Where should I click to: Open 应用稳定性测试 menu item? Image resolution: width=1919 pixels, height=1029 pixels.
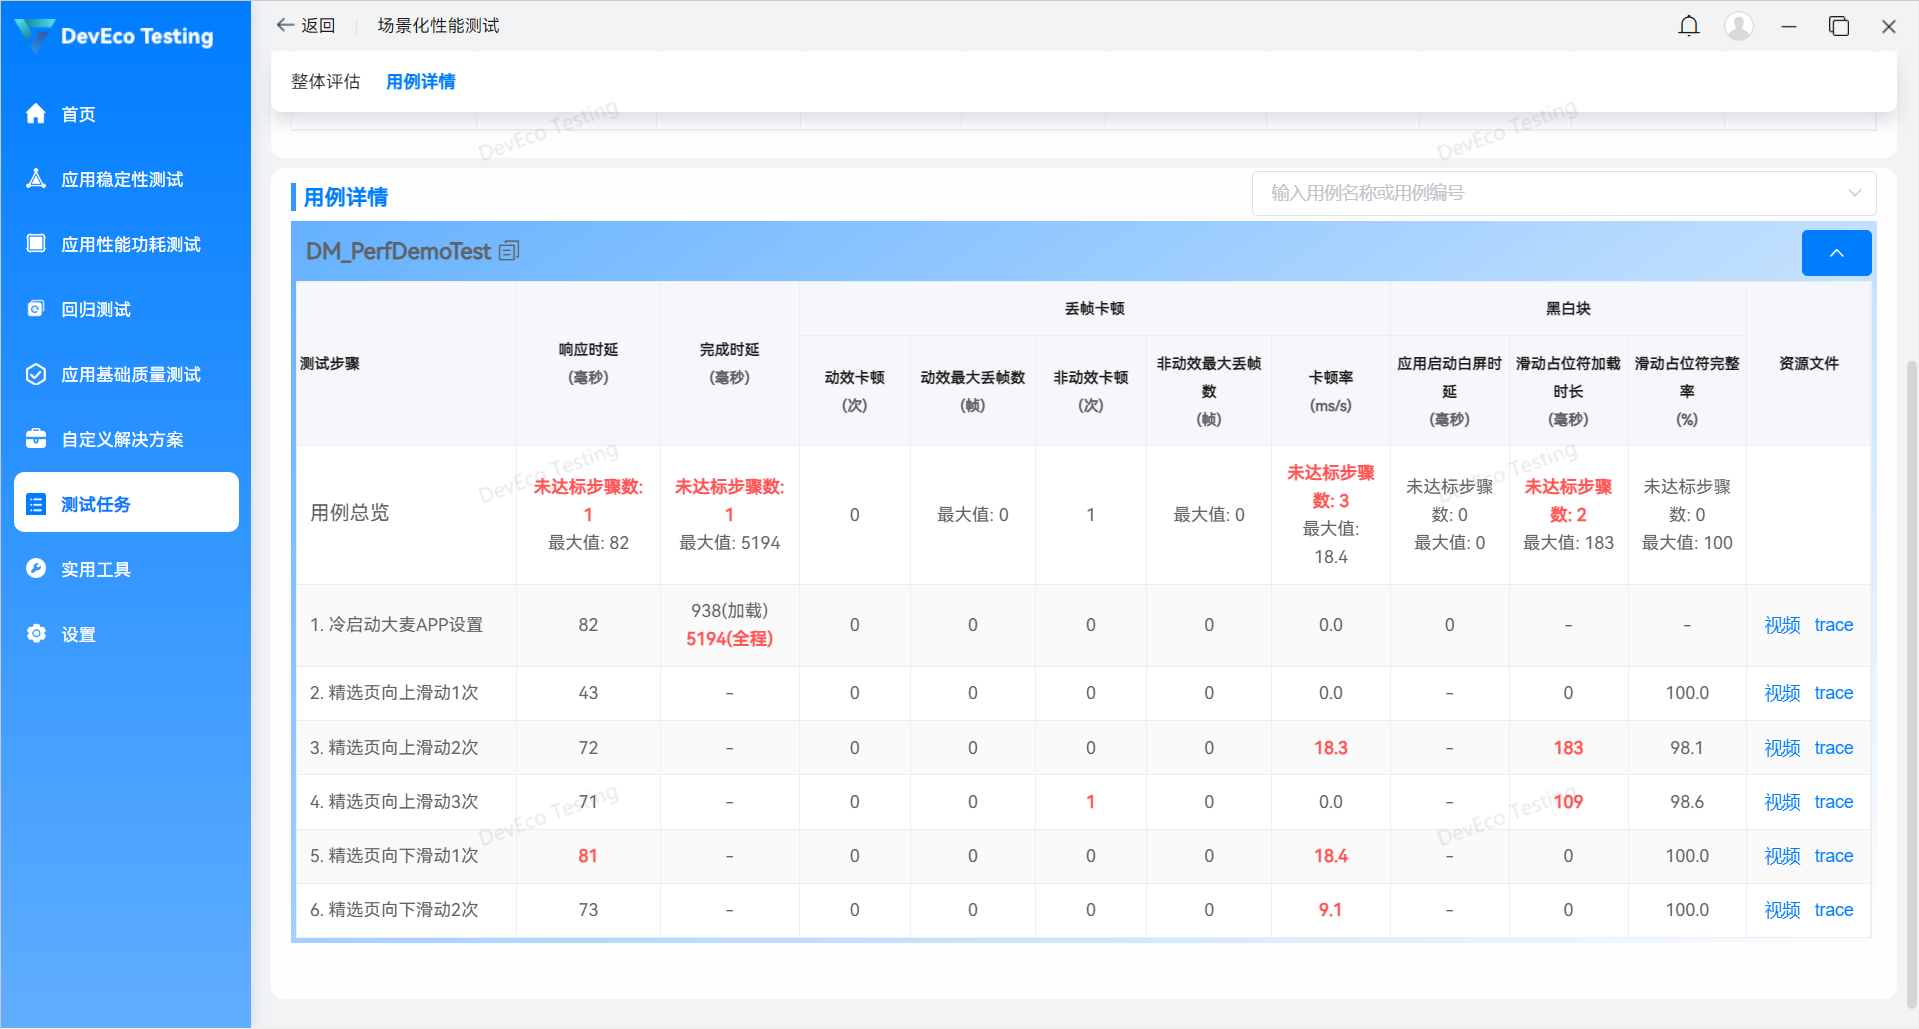(126, 179)
